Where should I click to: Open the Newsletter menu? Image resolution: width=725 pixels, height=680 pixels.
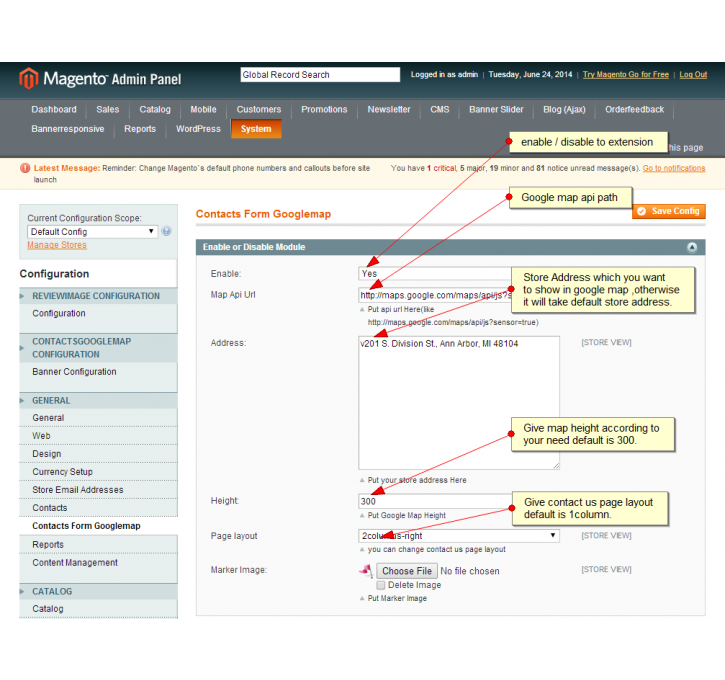(389, 110)
